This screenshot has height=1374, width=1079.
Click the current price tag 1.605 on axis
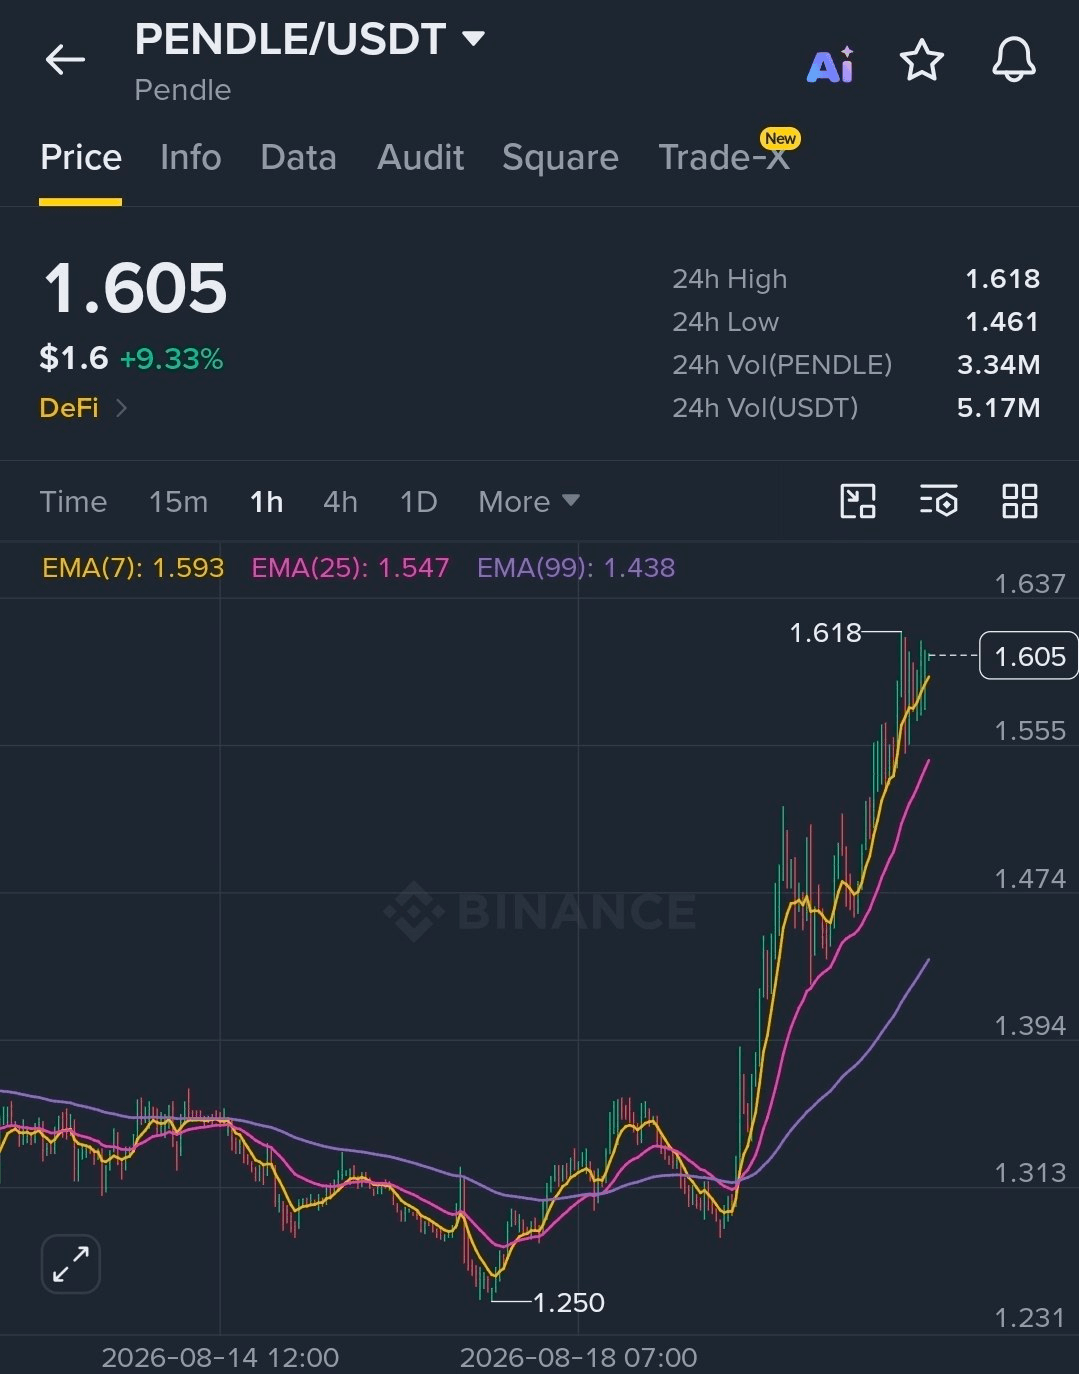pyautogui.click(x=1029, y=656)
